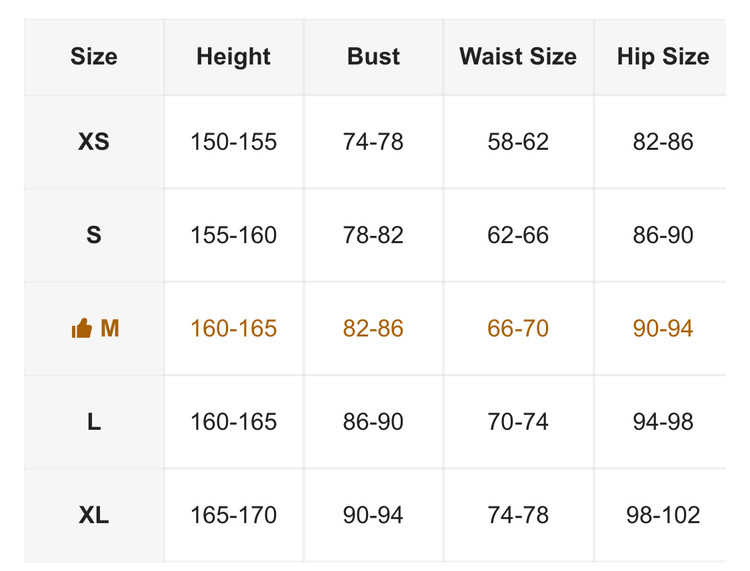
Task: Select the L size row label
Action: tap(94, 422)
